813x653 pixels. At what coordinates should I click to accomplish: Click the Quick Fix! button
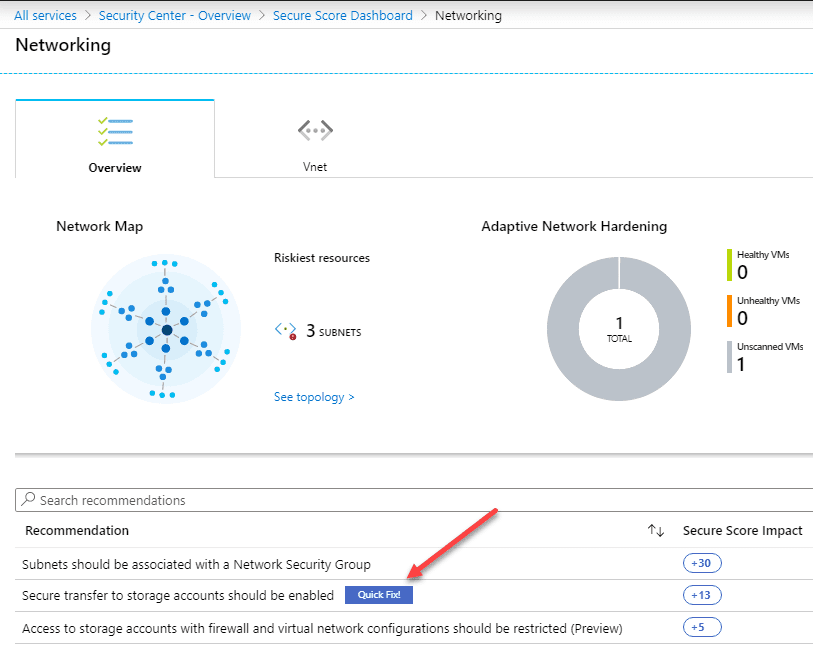point(378,594)
